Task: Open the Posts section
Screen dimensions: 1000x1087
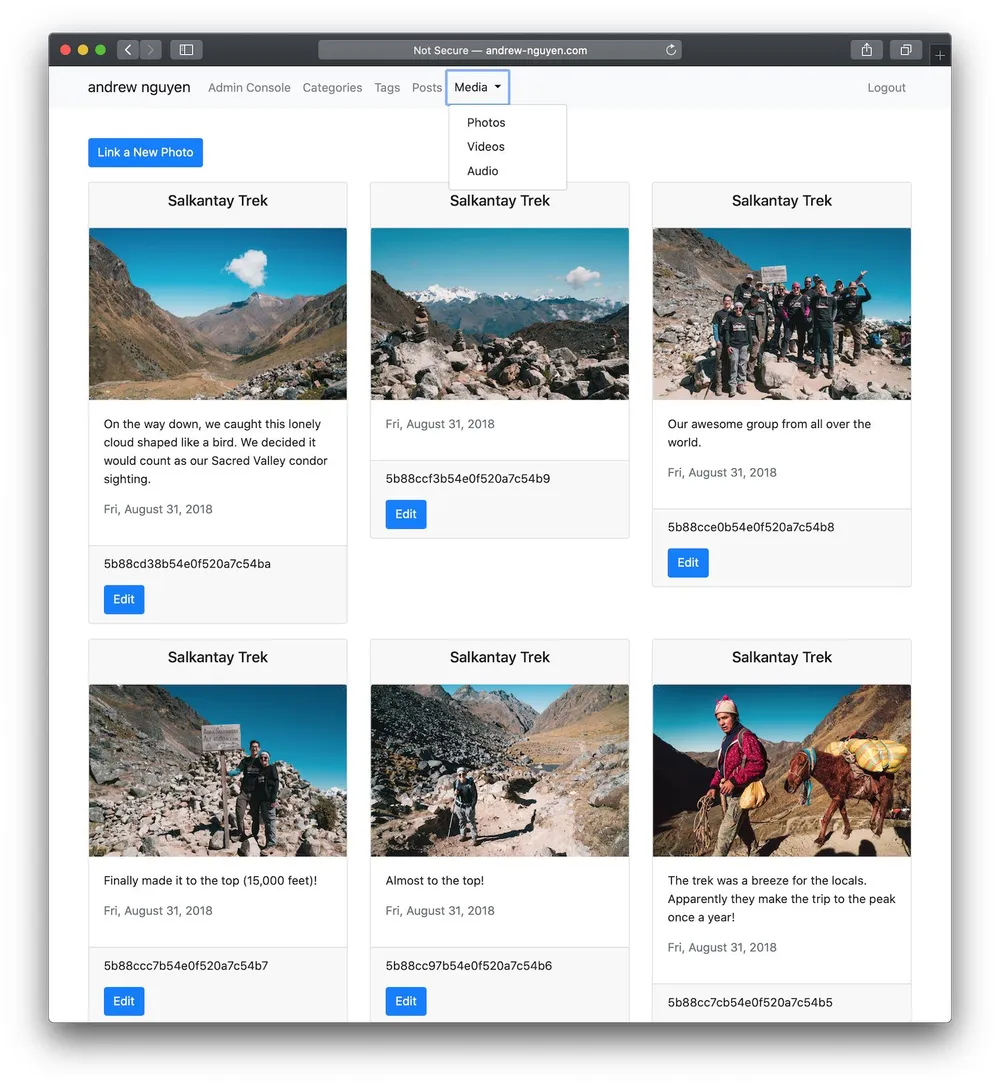Action: point(427,88)
